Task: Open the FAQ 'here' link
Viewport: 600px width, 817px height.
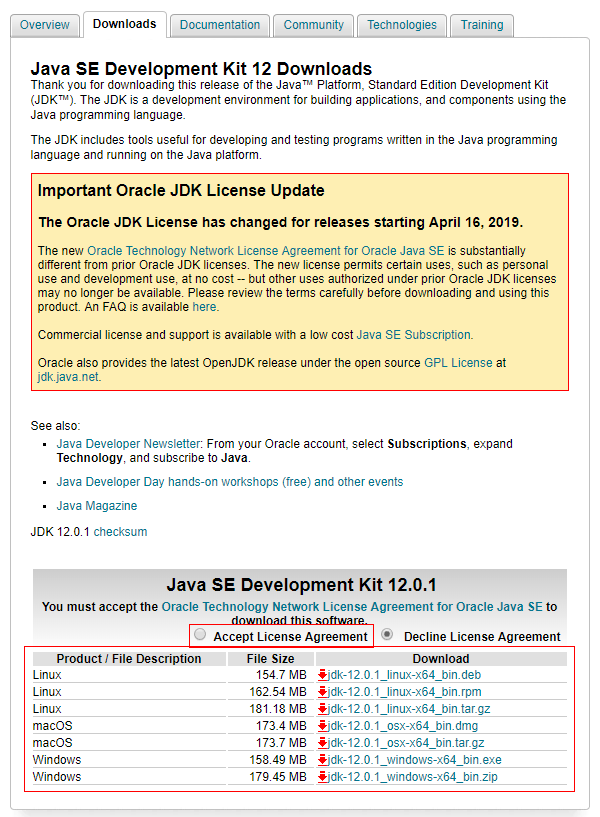Action: tap(204, 307)
